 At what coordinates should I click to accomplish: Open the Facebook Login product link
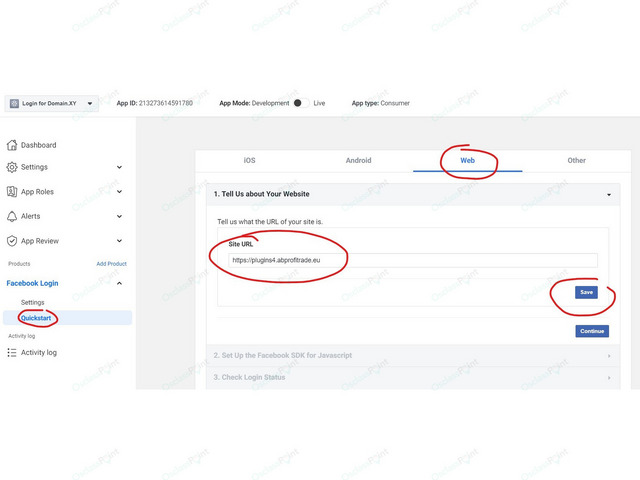[32, 283]
